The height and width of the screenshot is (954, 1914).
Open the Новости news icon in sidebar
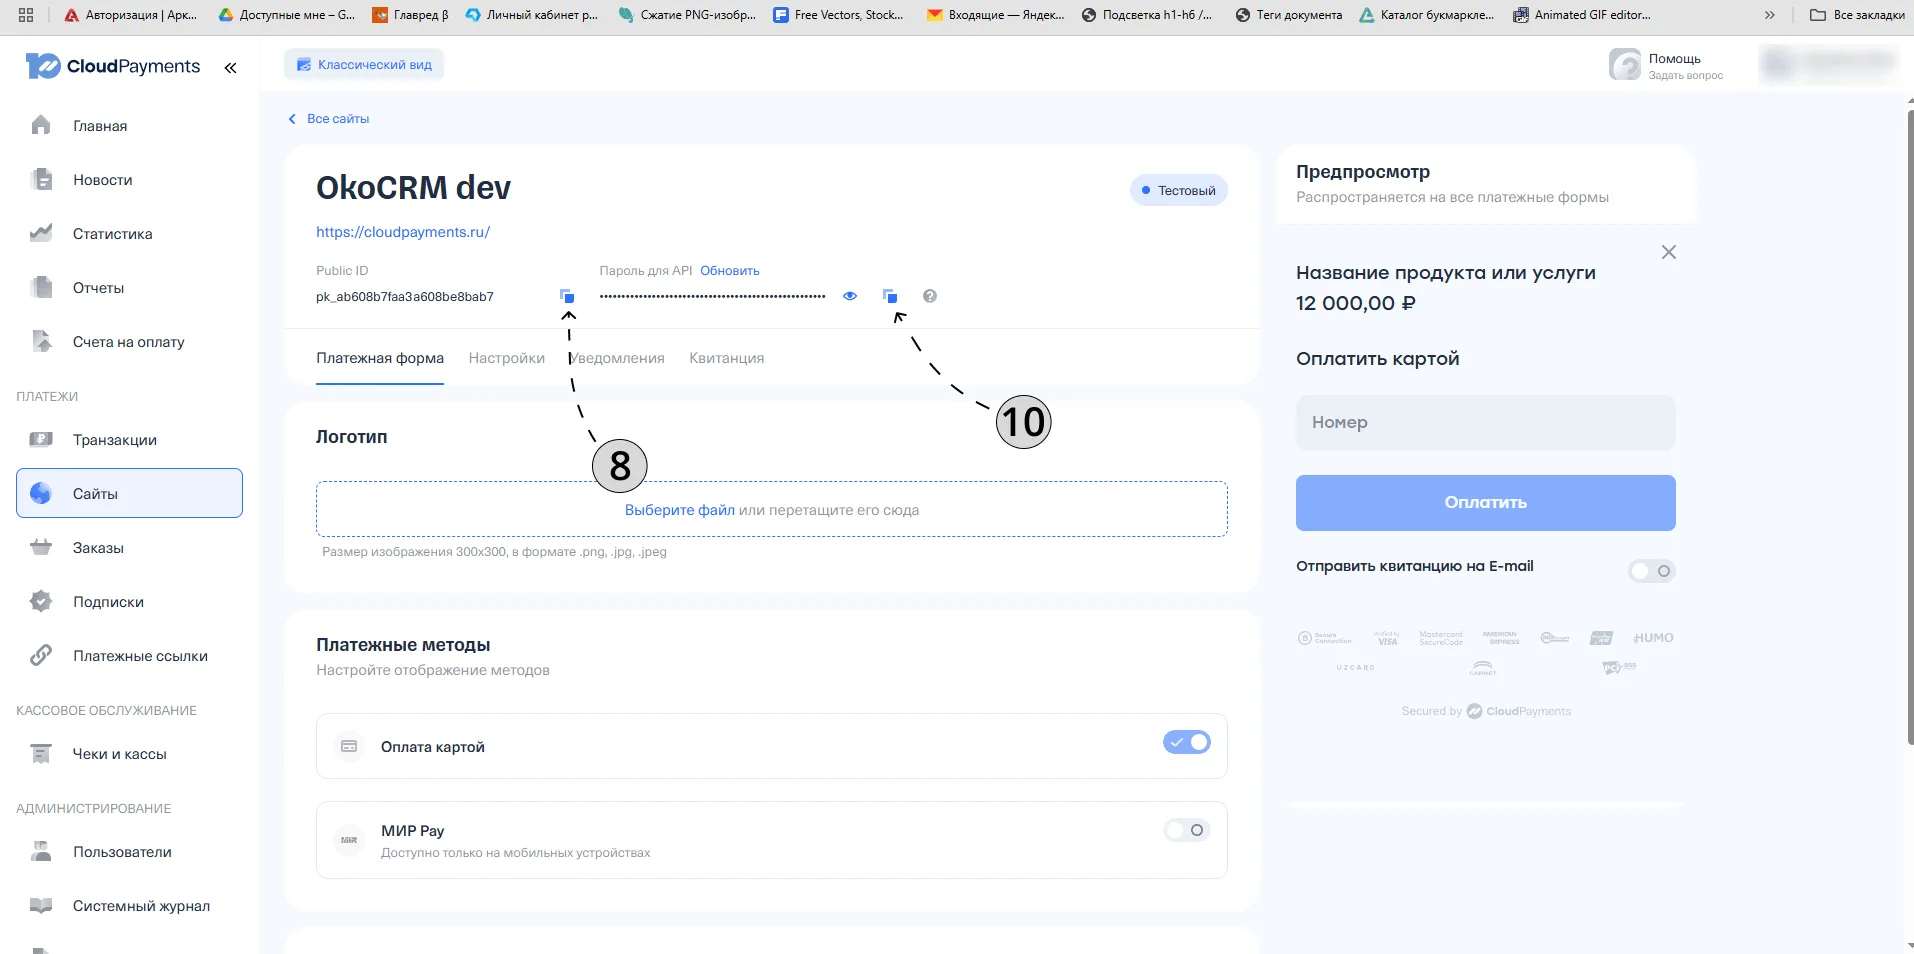[x=41, y=179]
